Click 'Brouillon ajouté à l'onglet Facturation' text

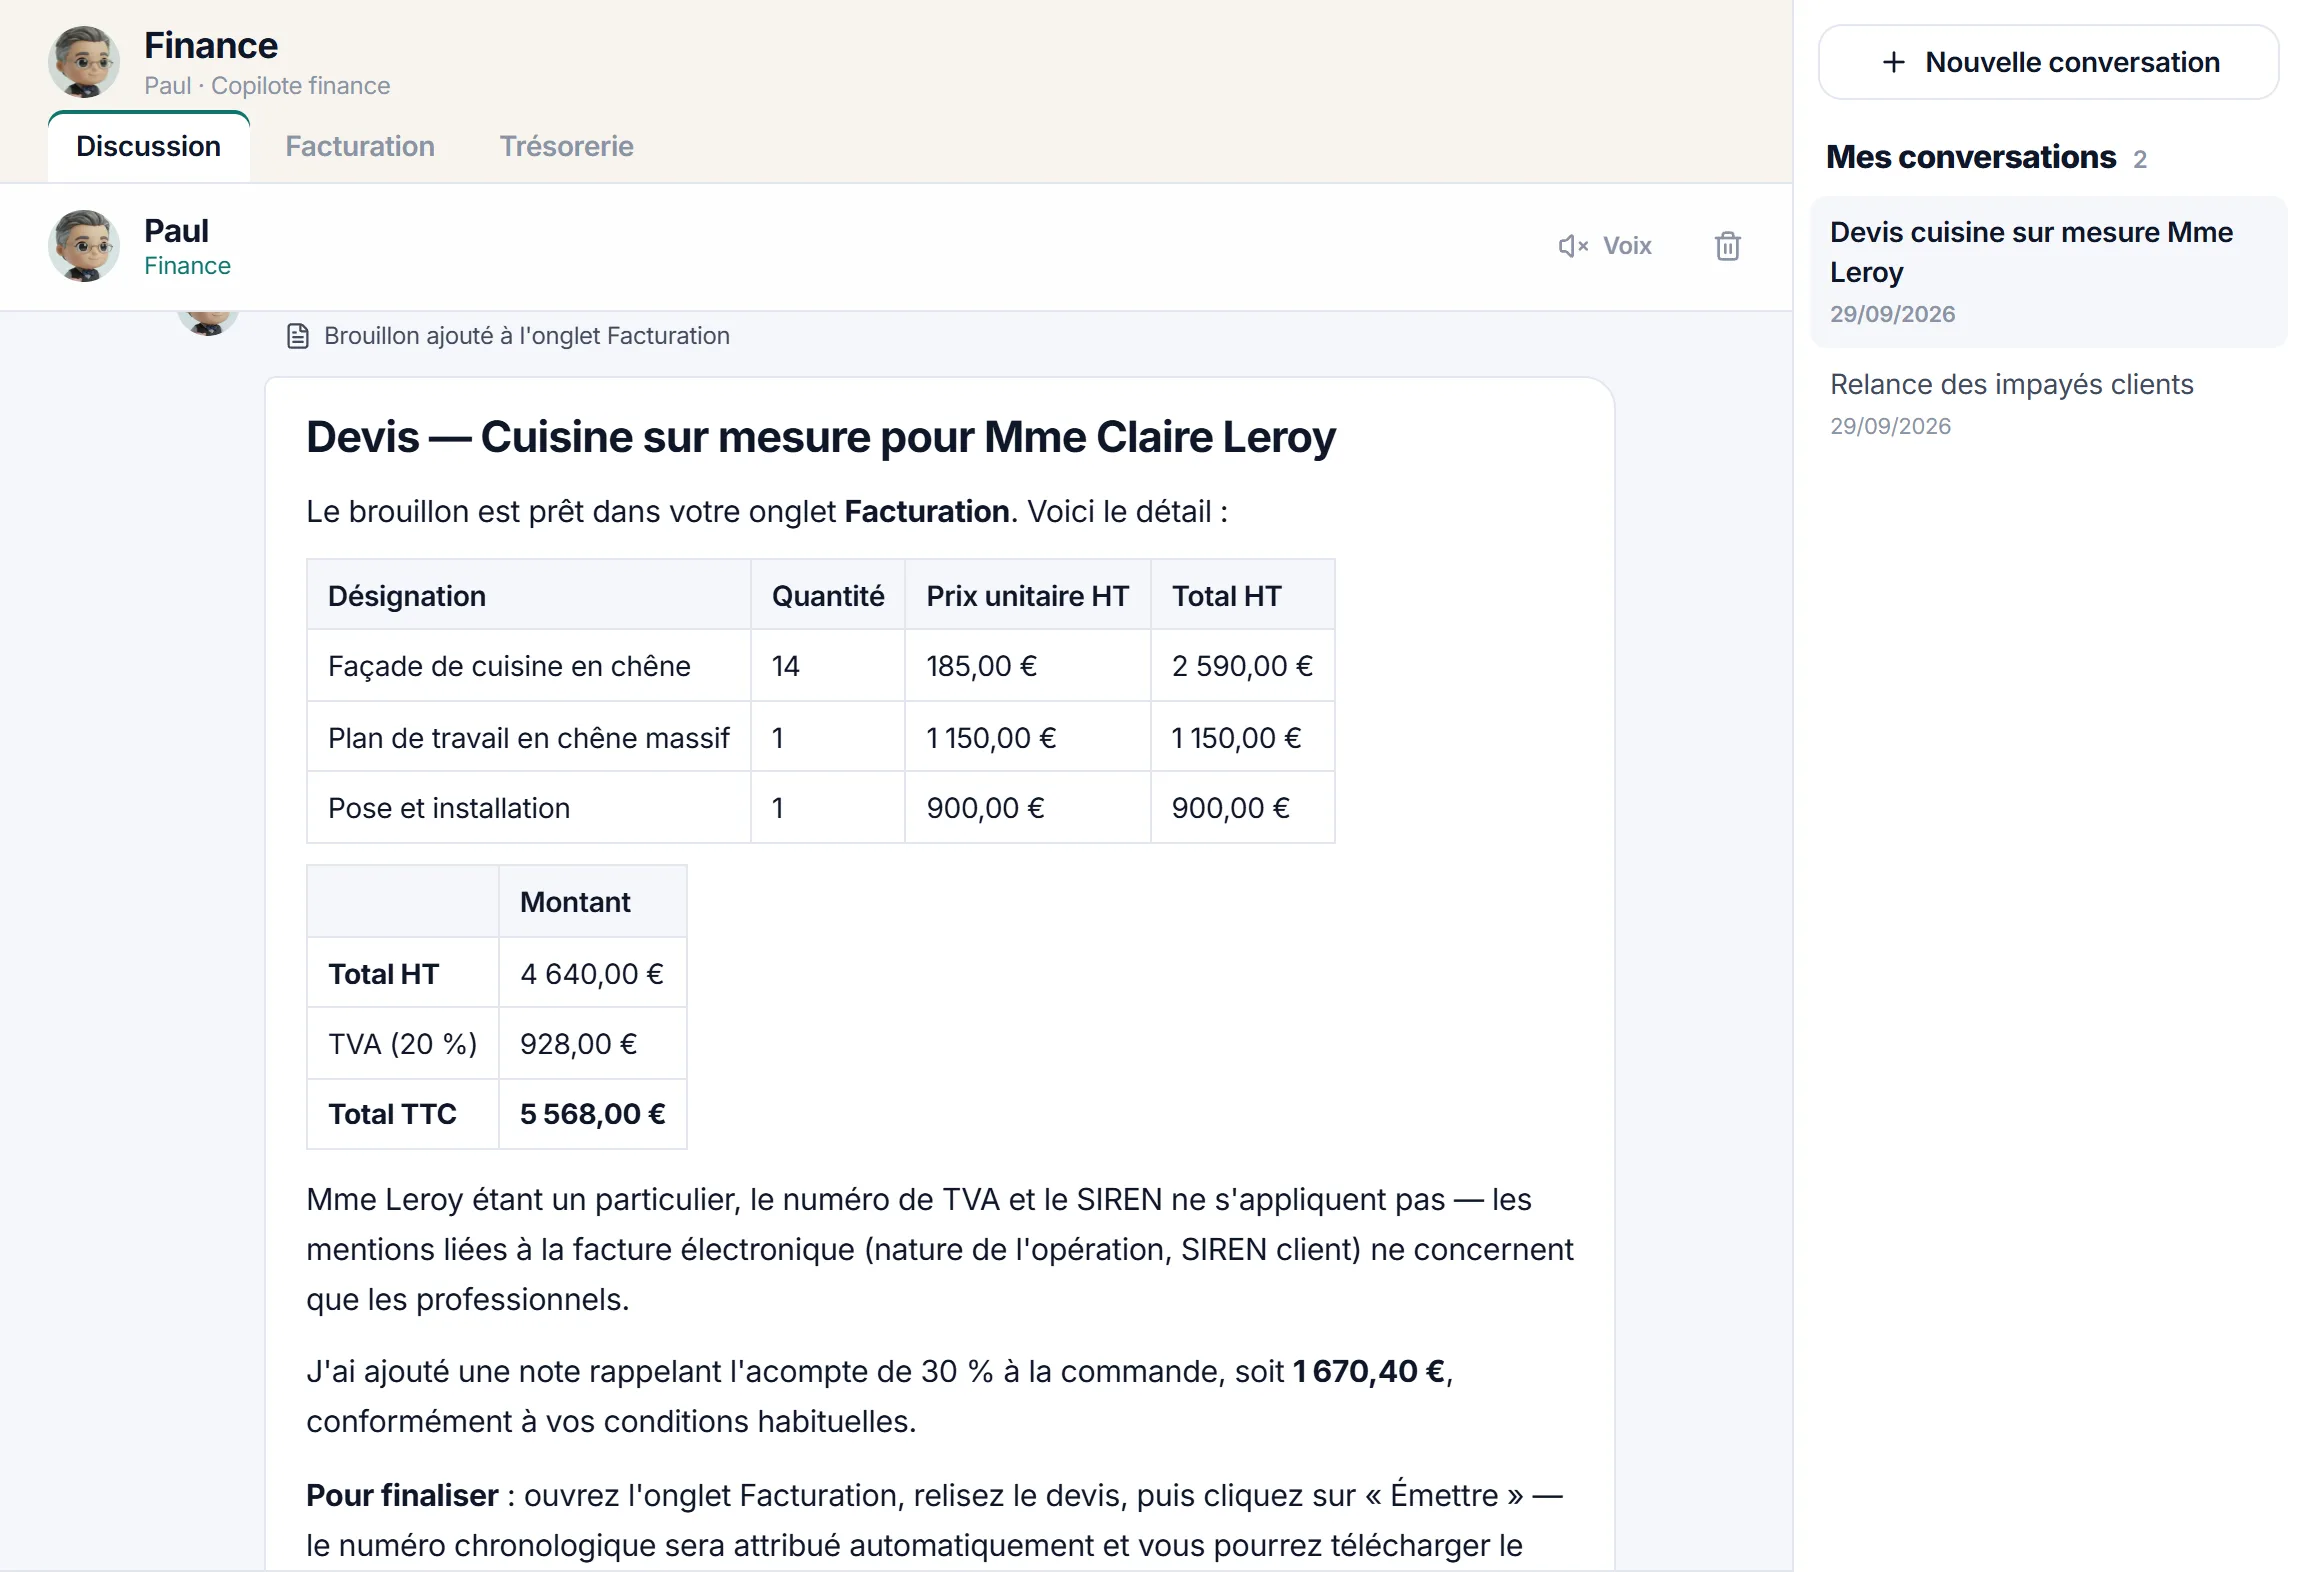pyautogui.click(x=526, y=336)
